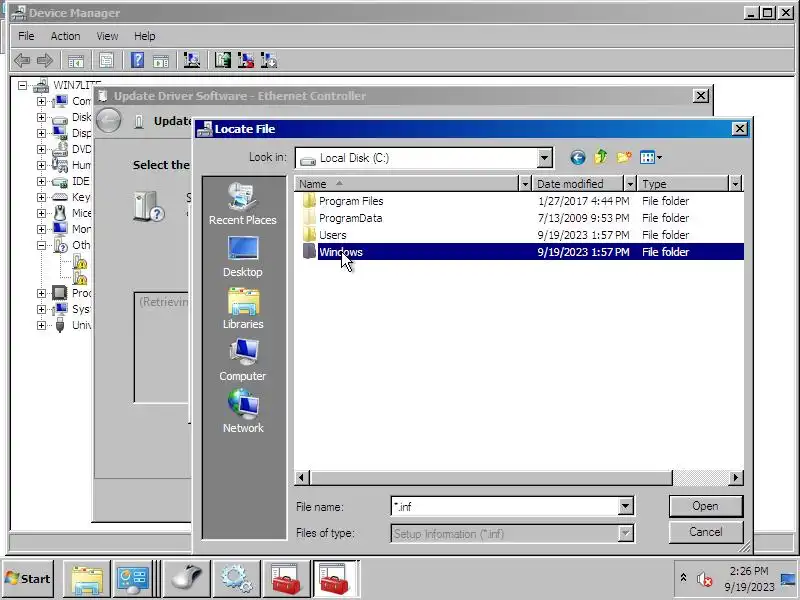The width and height of the screenshot is (800, 600).
Task: Click Forward arrow in Device Manager toolbar
Action: tap(44, 61)
